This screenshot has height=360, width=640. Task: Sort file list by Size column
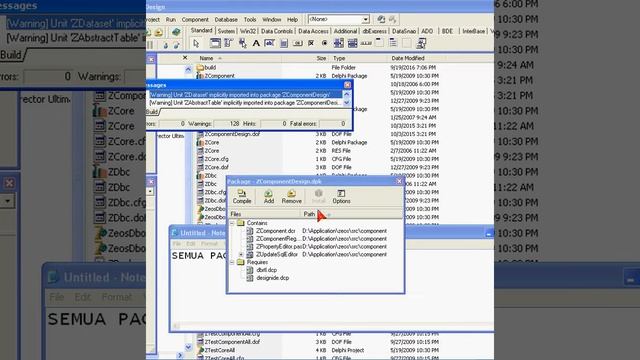click(305, 58)
